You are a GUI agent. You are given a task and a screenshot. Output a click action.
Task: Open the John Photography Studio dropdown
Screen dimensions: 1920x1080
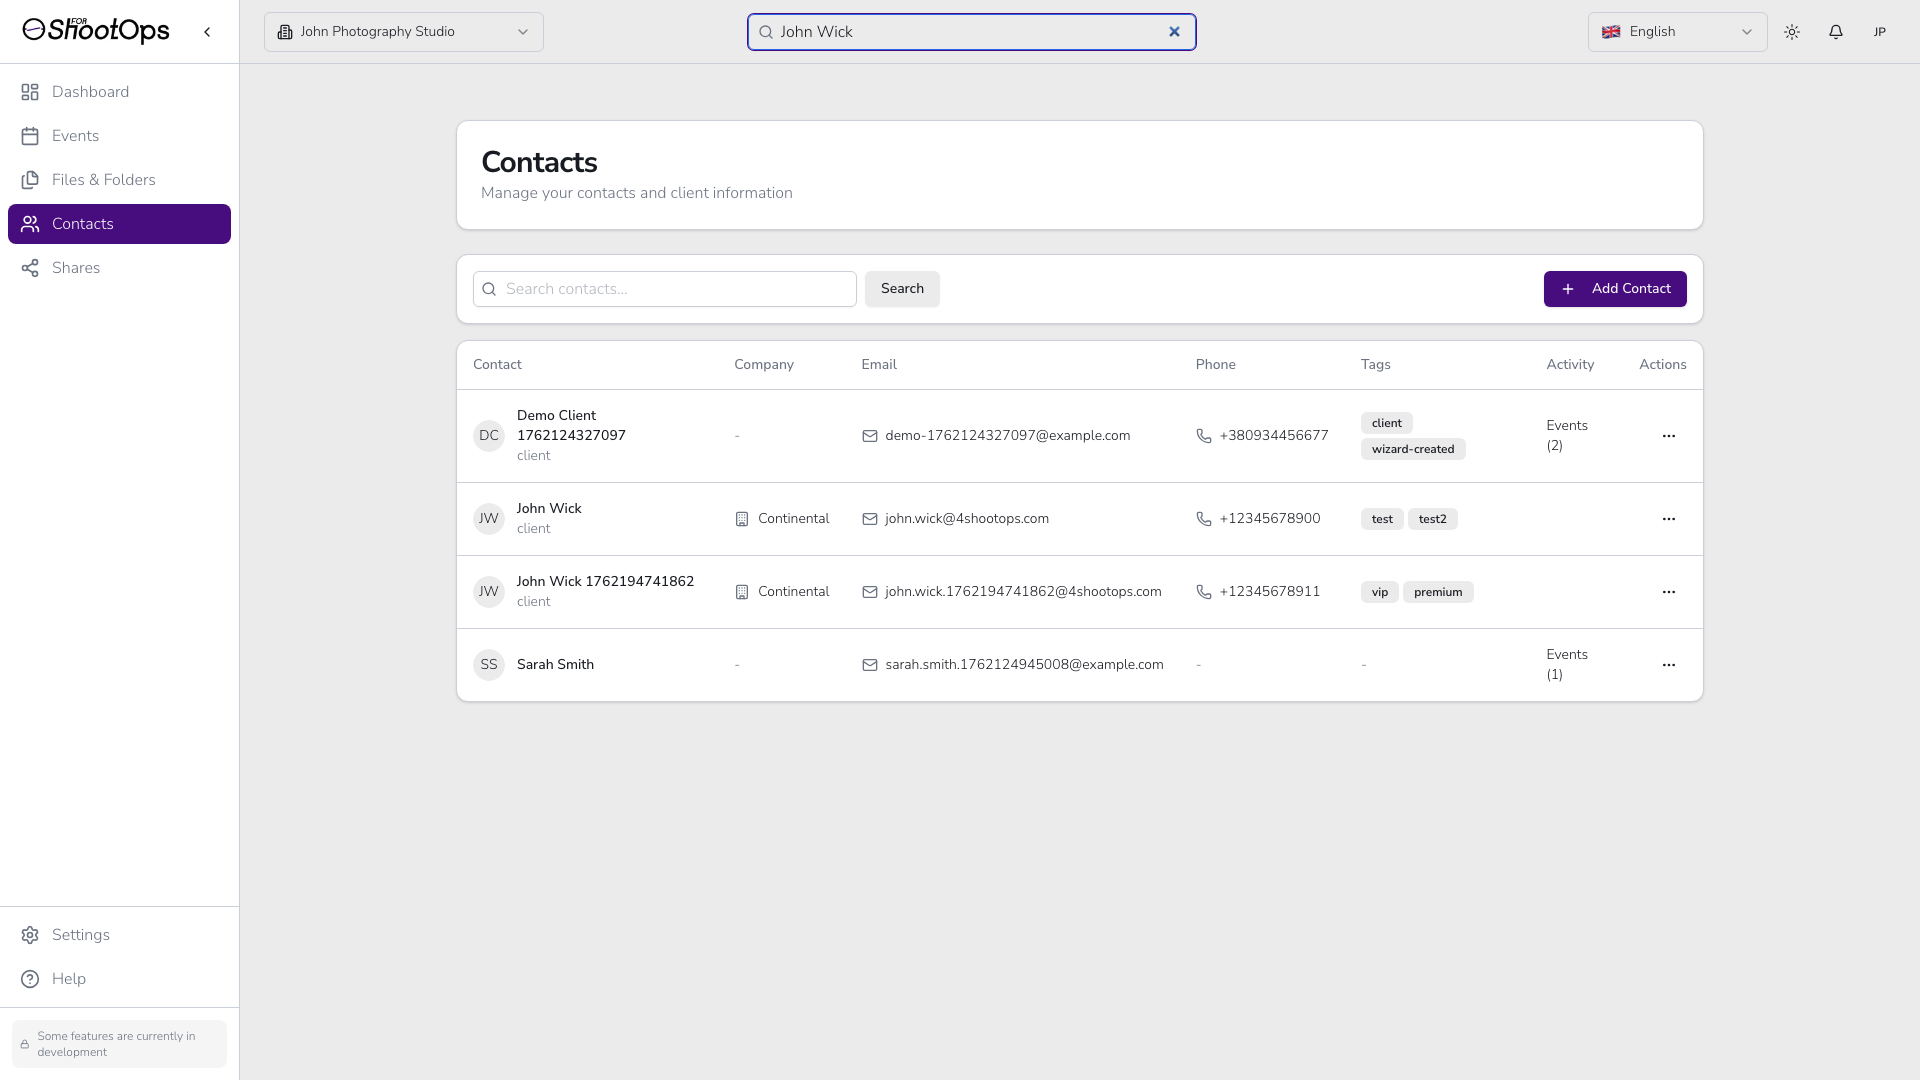(404, 32)
